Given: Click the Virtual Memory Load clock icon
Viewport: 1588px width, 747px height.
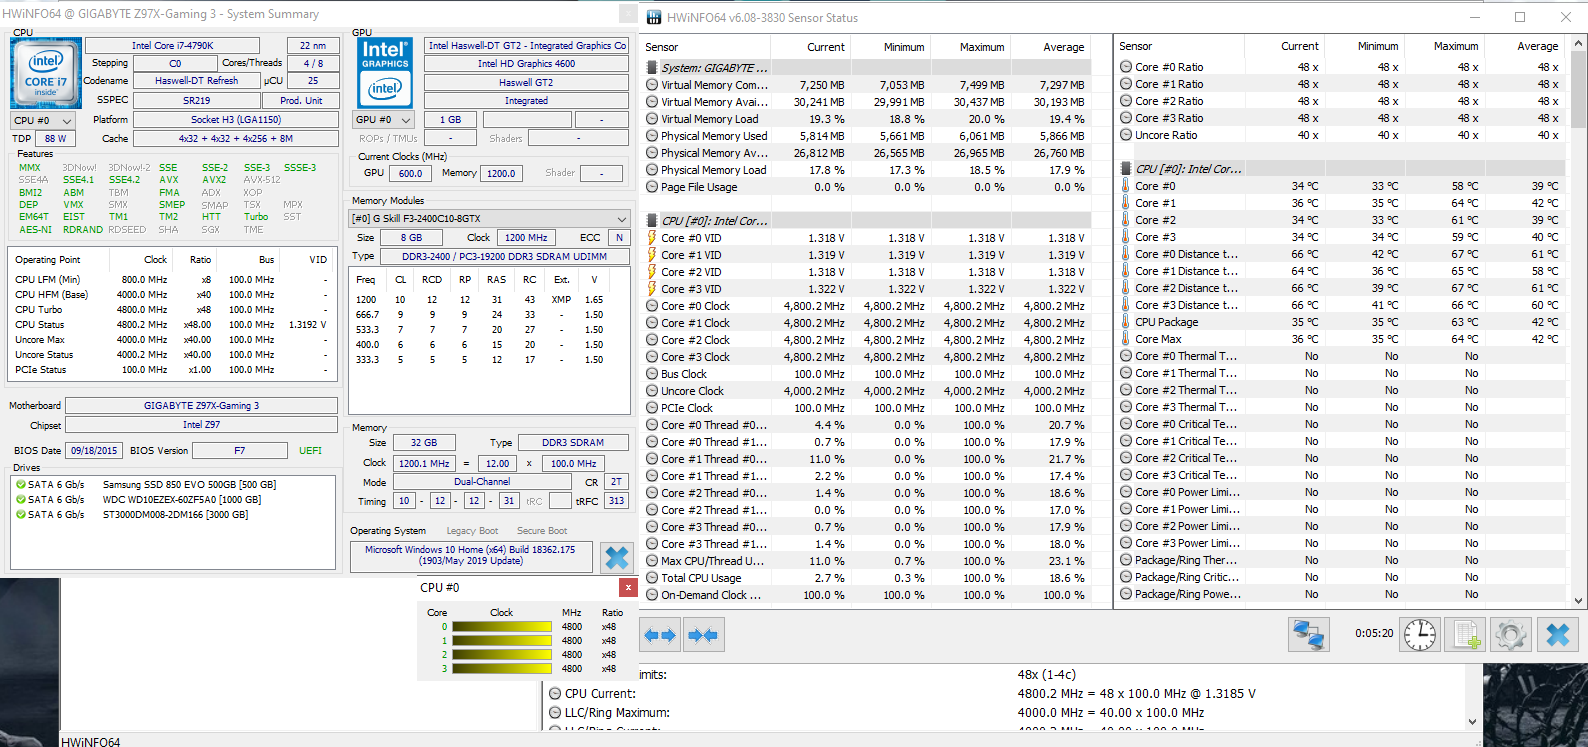Looking at the screenshot, I should [652, 119].
